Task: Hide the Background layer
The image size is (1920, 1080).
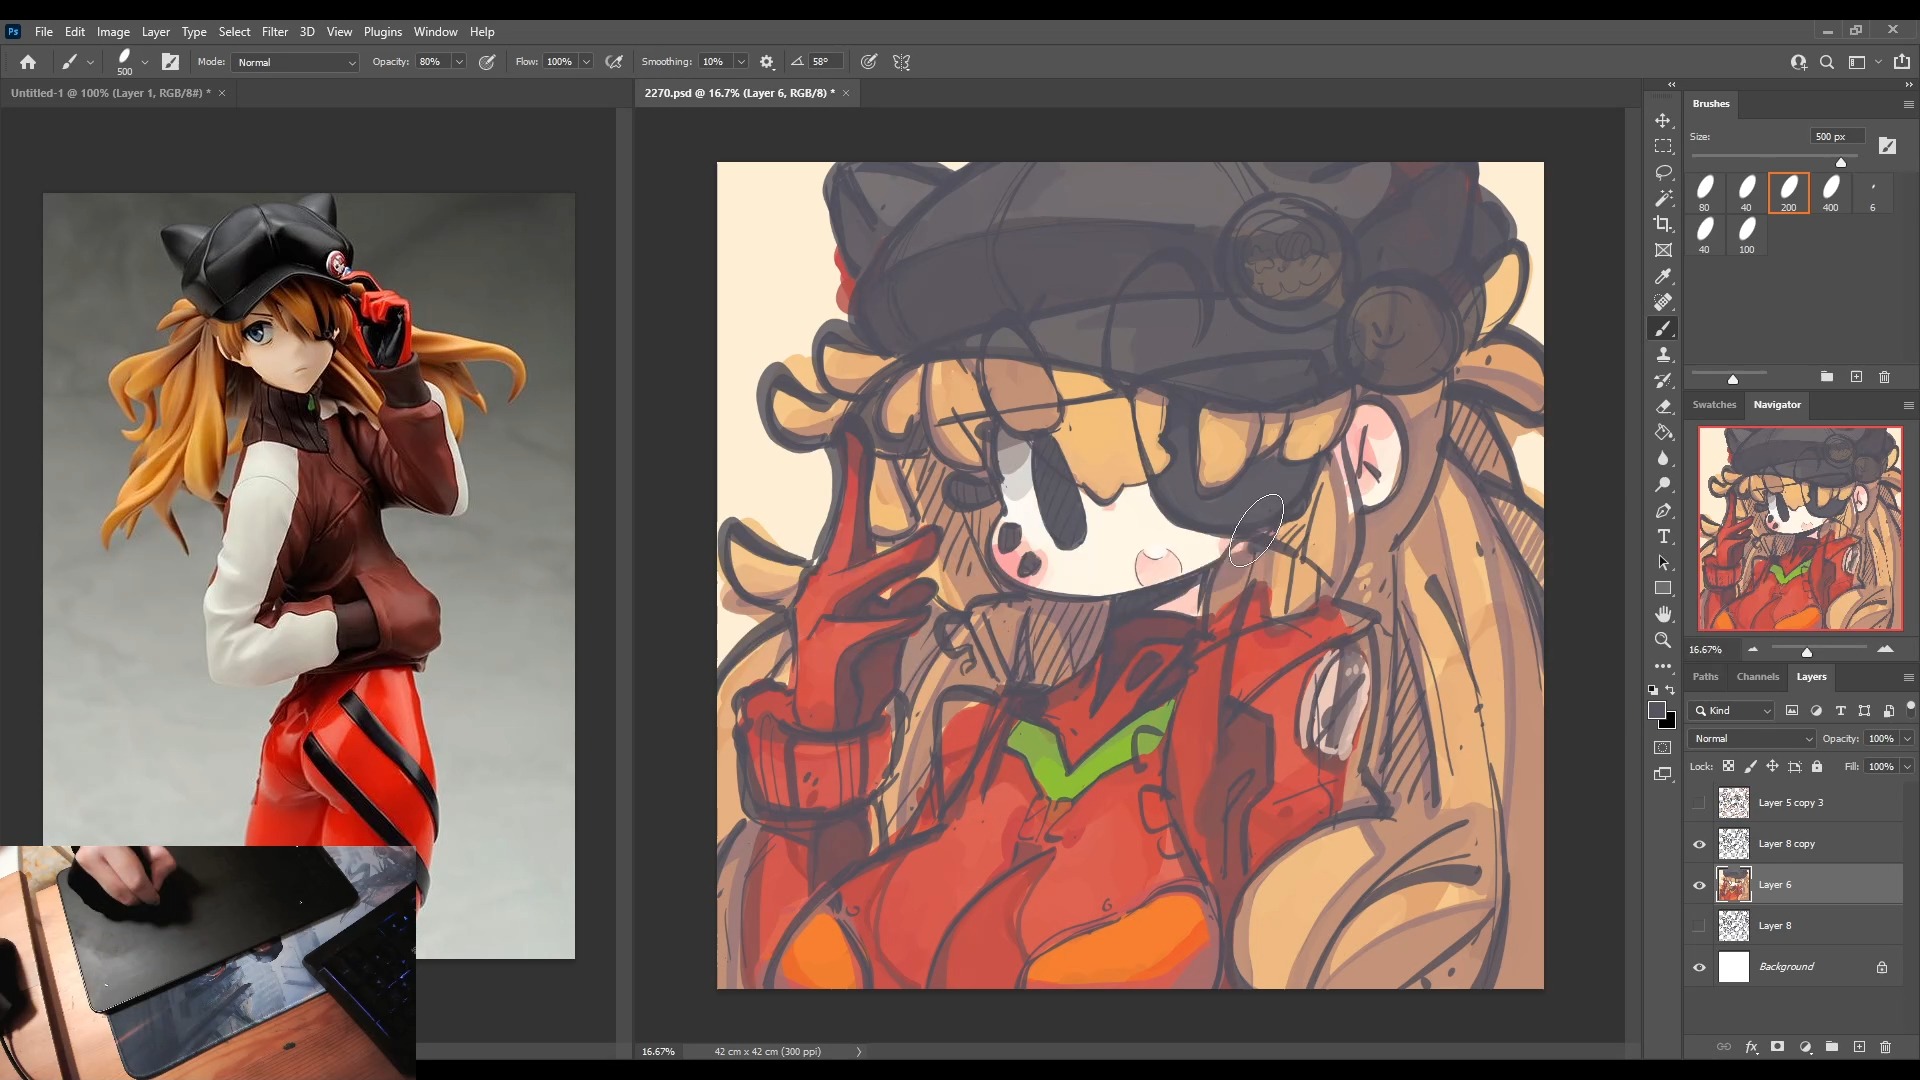Action: [x=1699, y=967]
